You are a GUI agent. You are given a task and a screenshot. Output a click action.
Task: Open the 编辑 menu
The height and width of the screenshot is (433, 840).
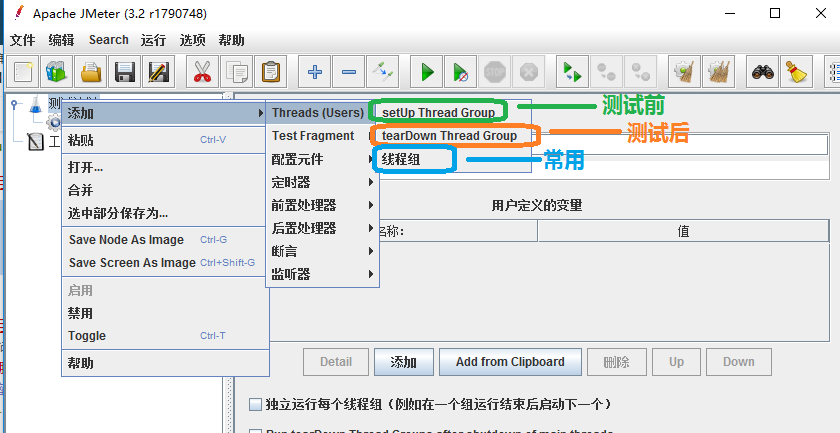tap(61, 40)
